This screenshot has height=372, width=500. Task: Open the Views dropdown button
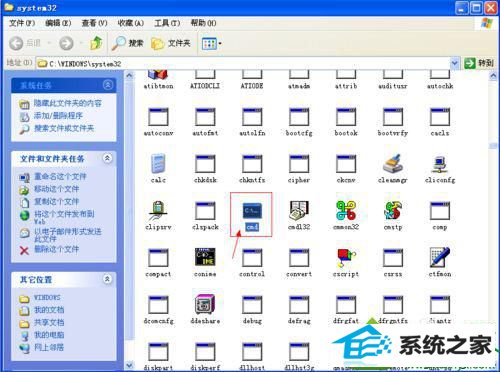tap(212, 43)
